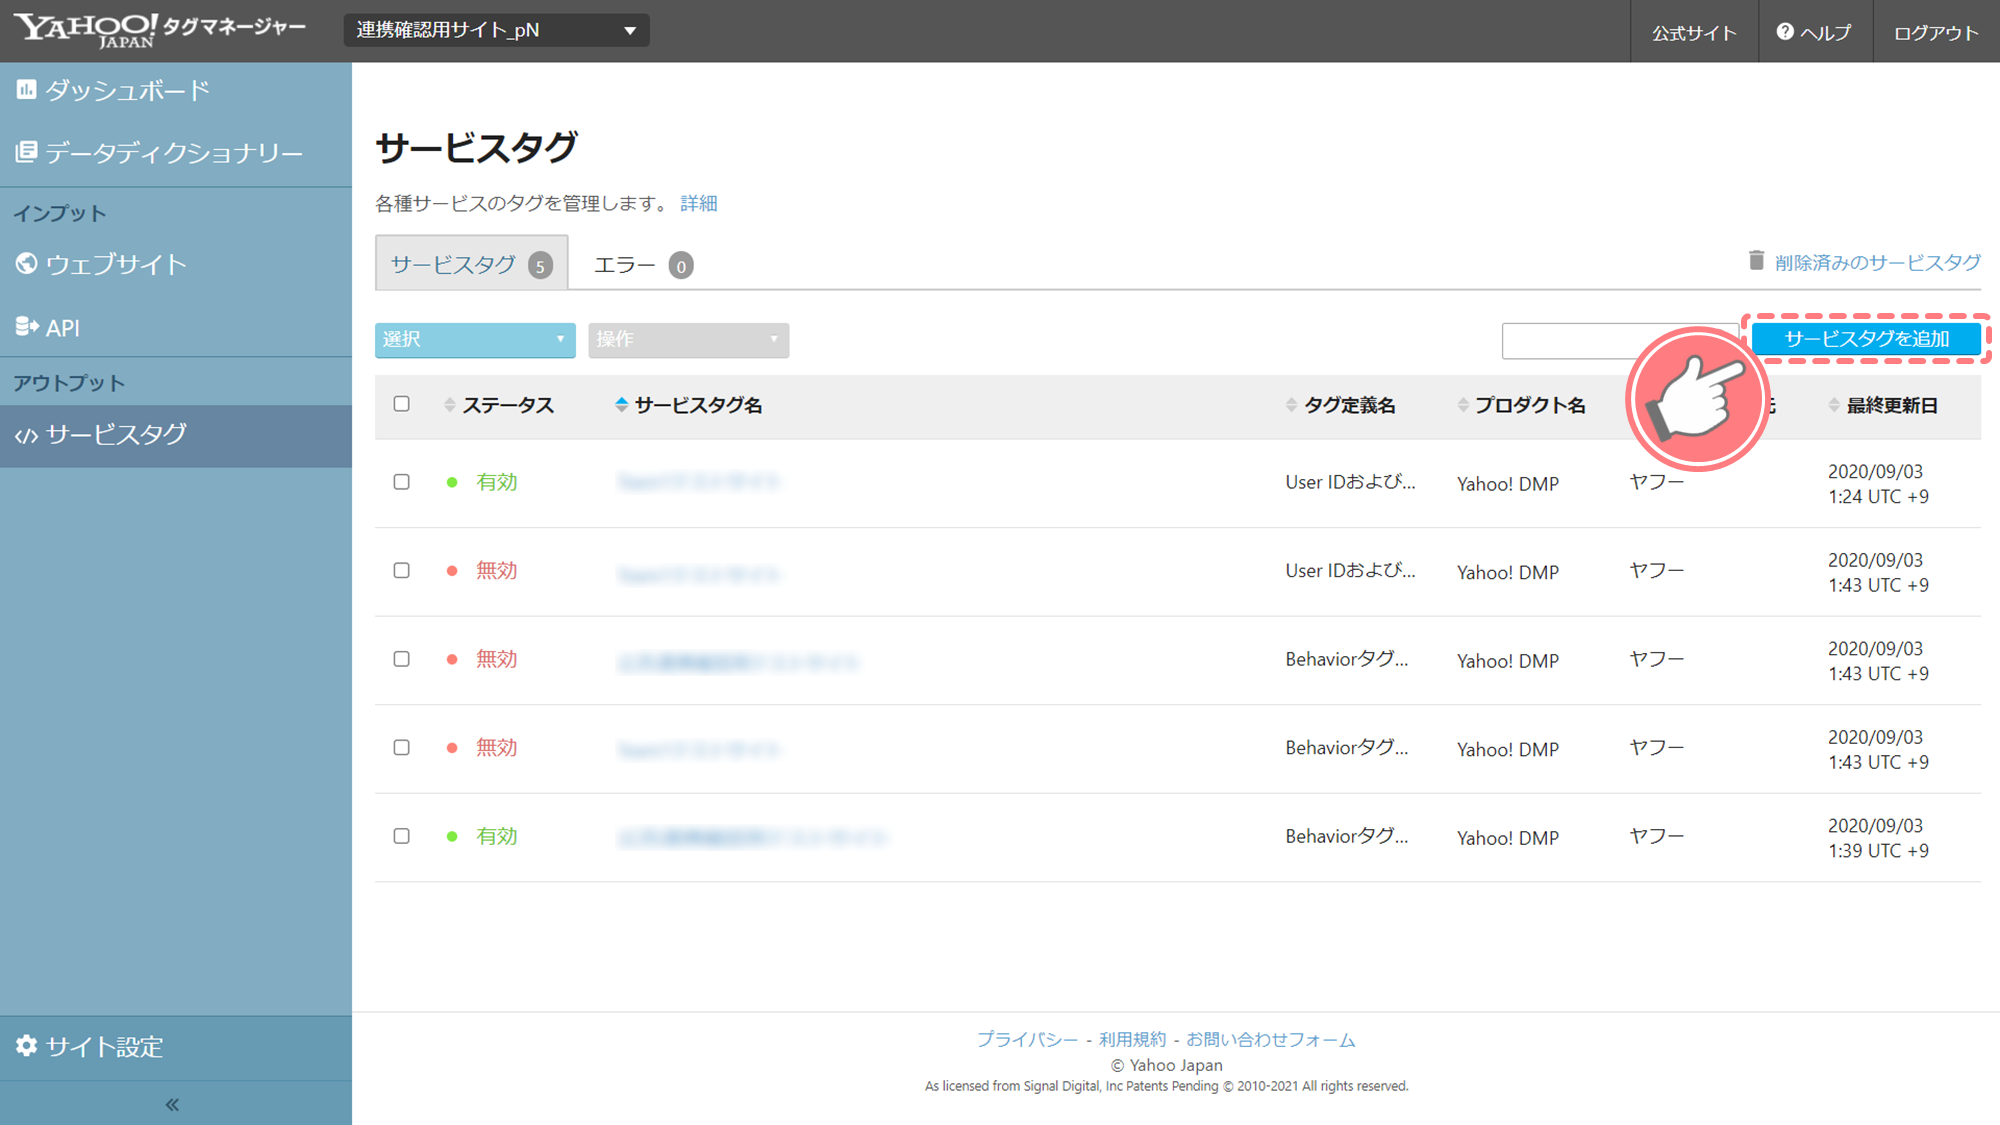Open service tag name in first 有効 row
The height and width of the screenshot is (1125, 2000).
(698, 482)
